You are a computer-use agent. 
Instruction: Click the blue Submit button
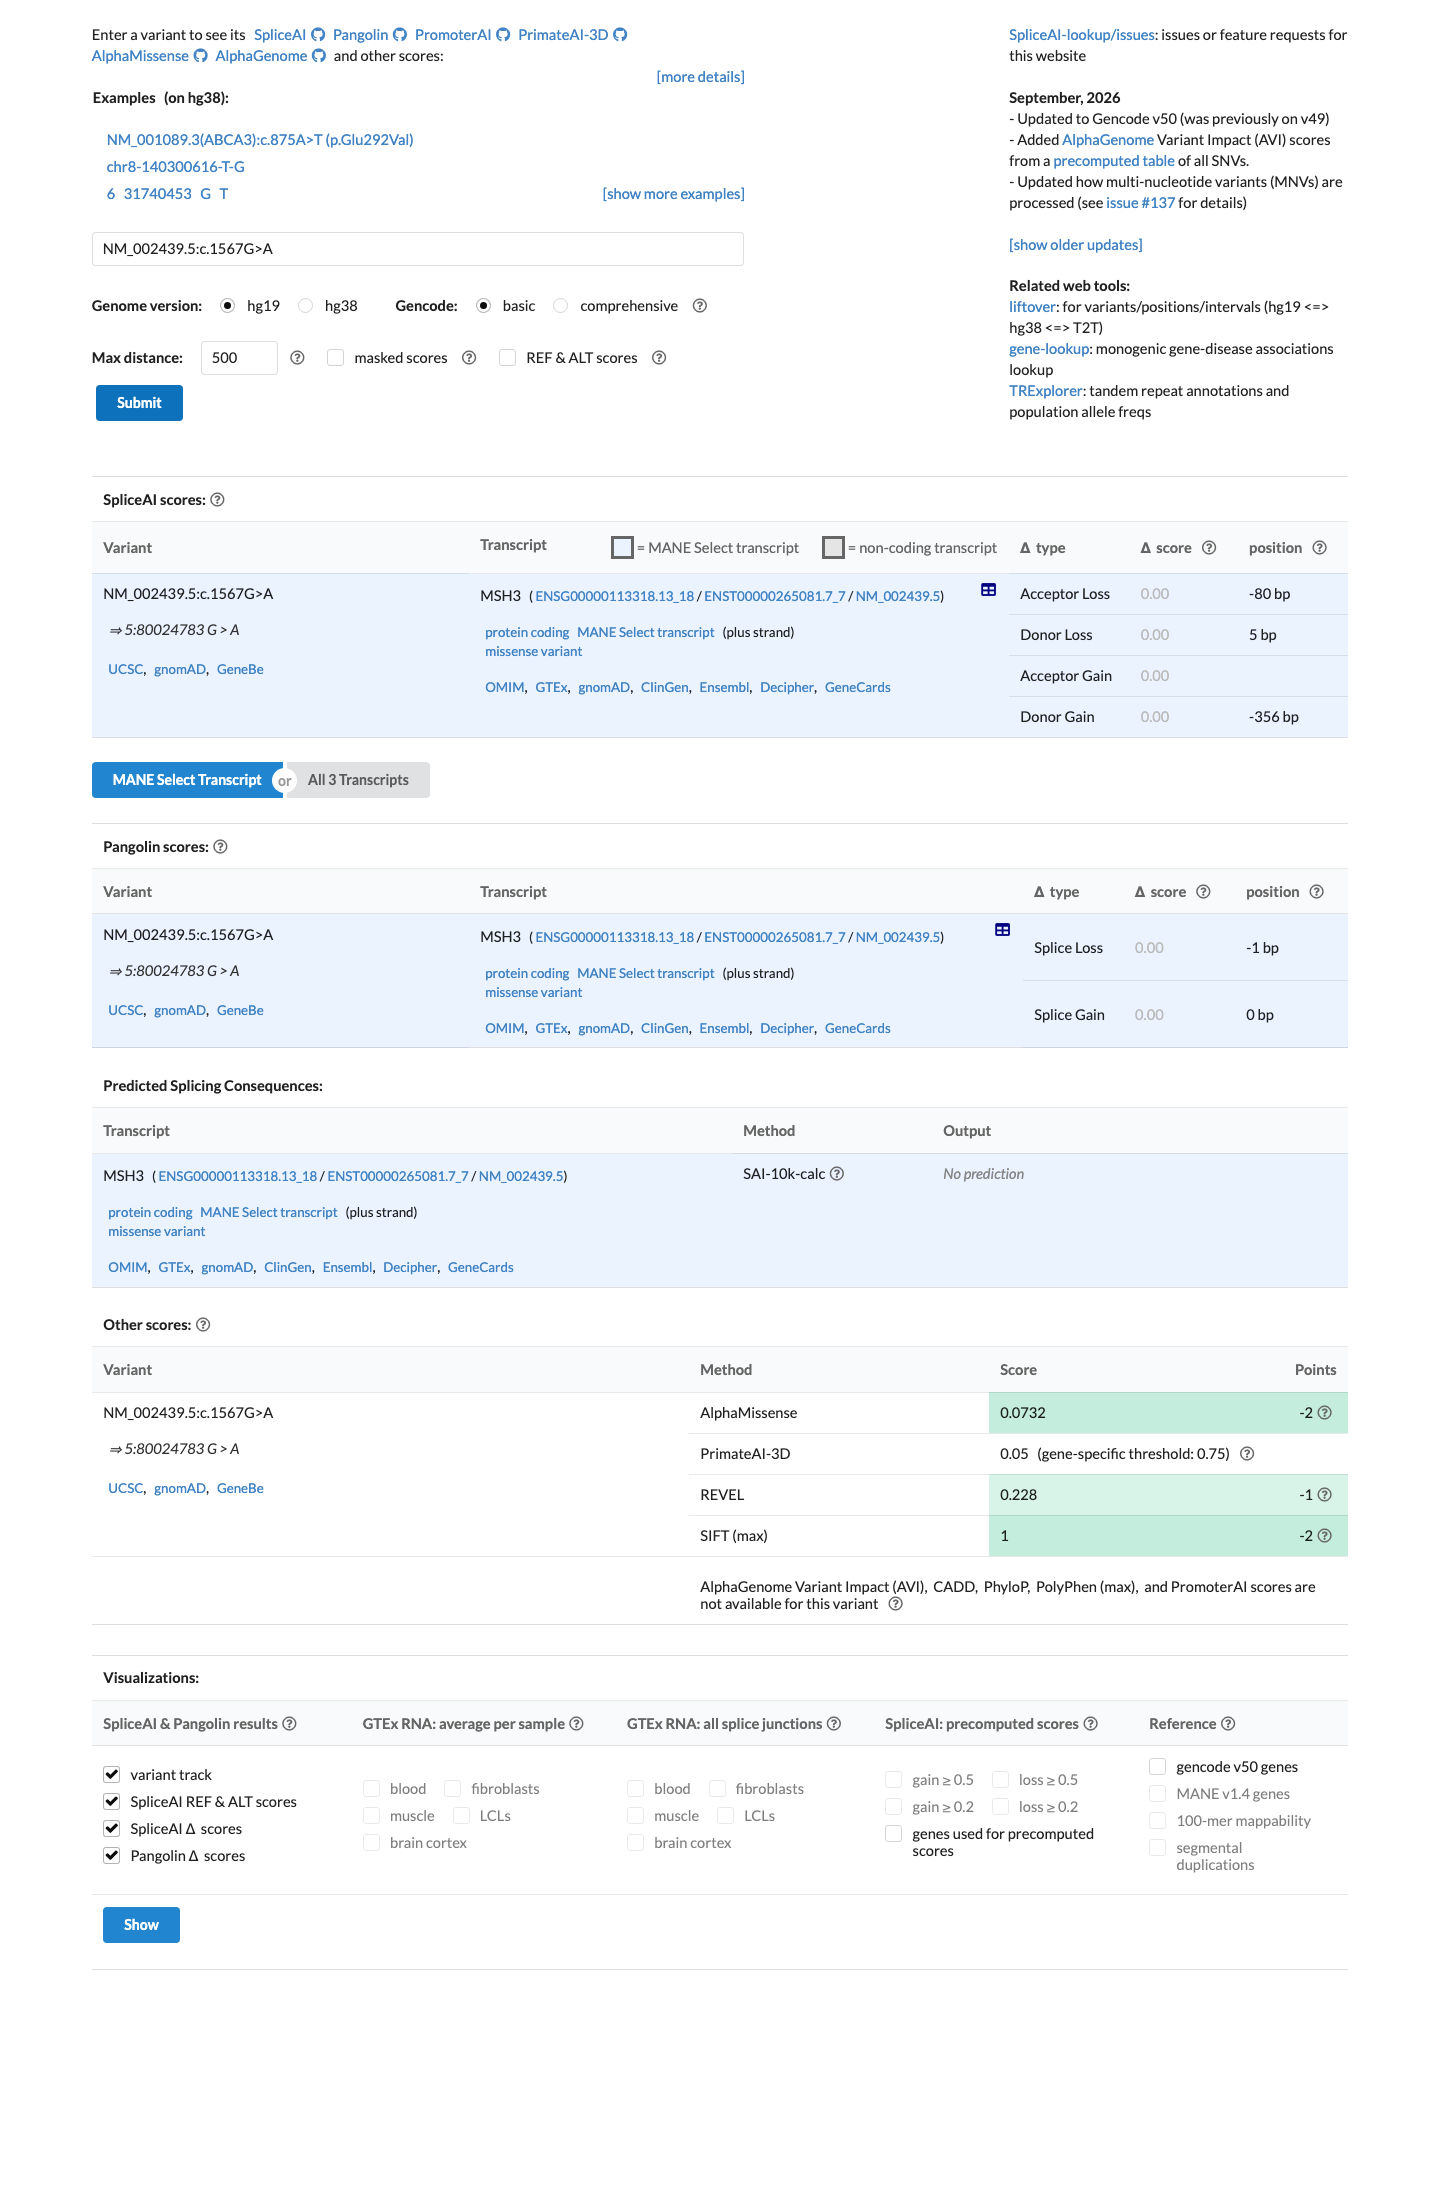(139, 403)
